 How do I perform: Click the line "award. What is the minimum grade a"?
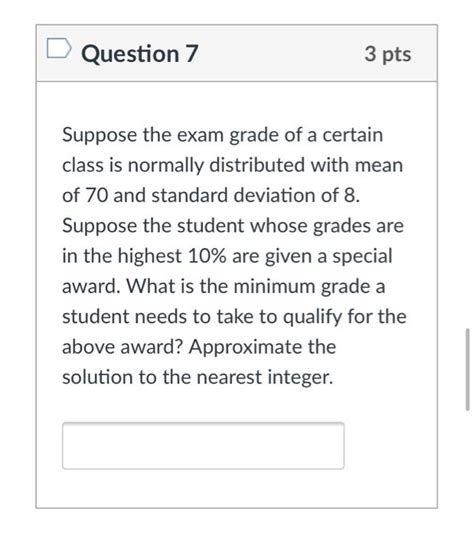(x=224, y=286)
